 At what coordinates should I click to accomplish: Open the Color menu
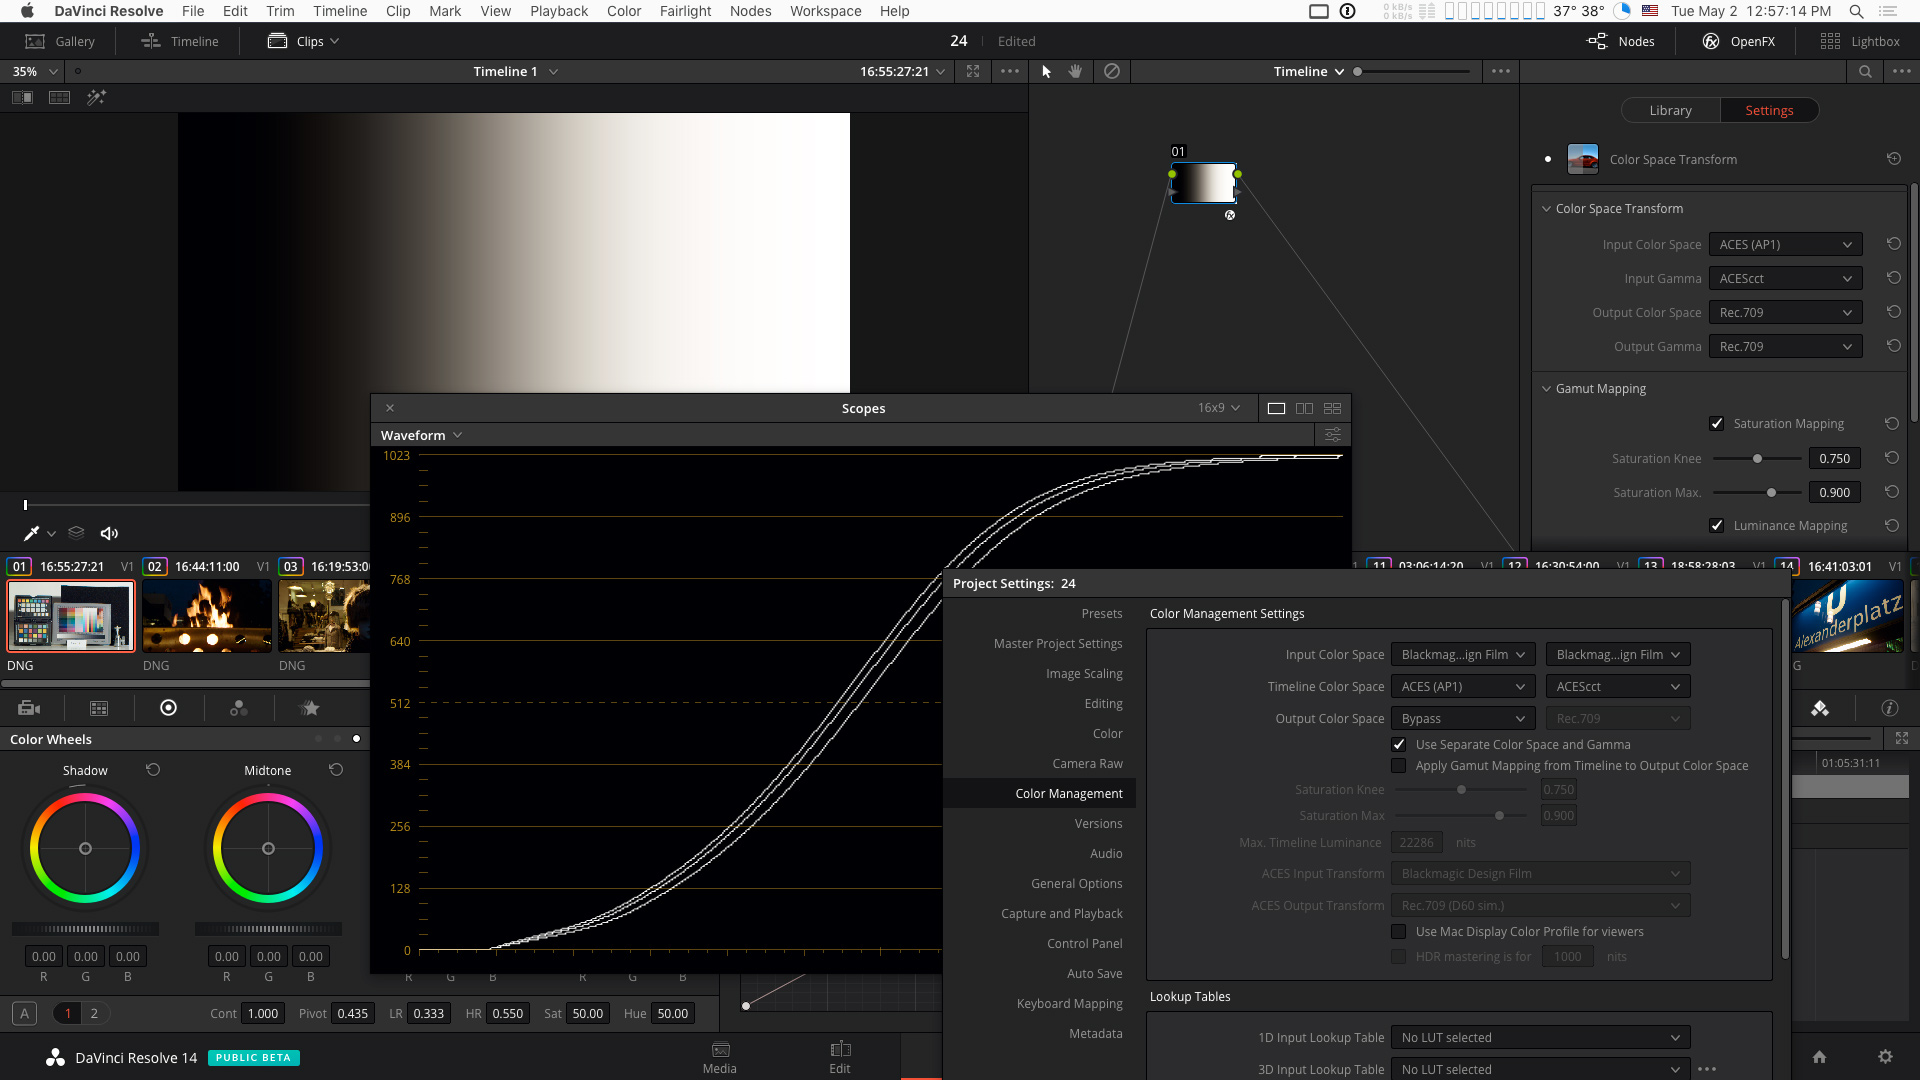624,11
